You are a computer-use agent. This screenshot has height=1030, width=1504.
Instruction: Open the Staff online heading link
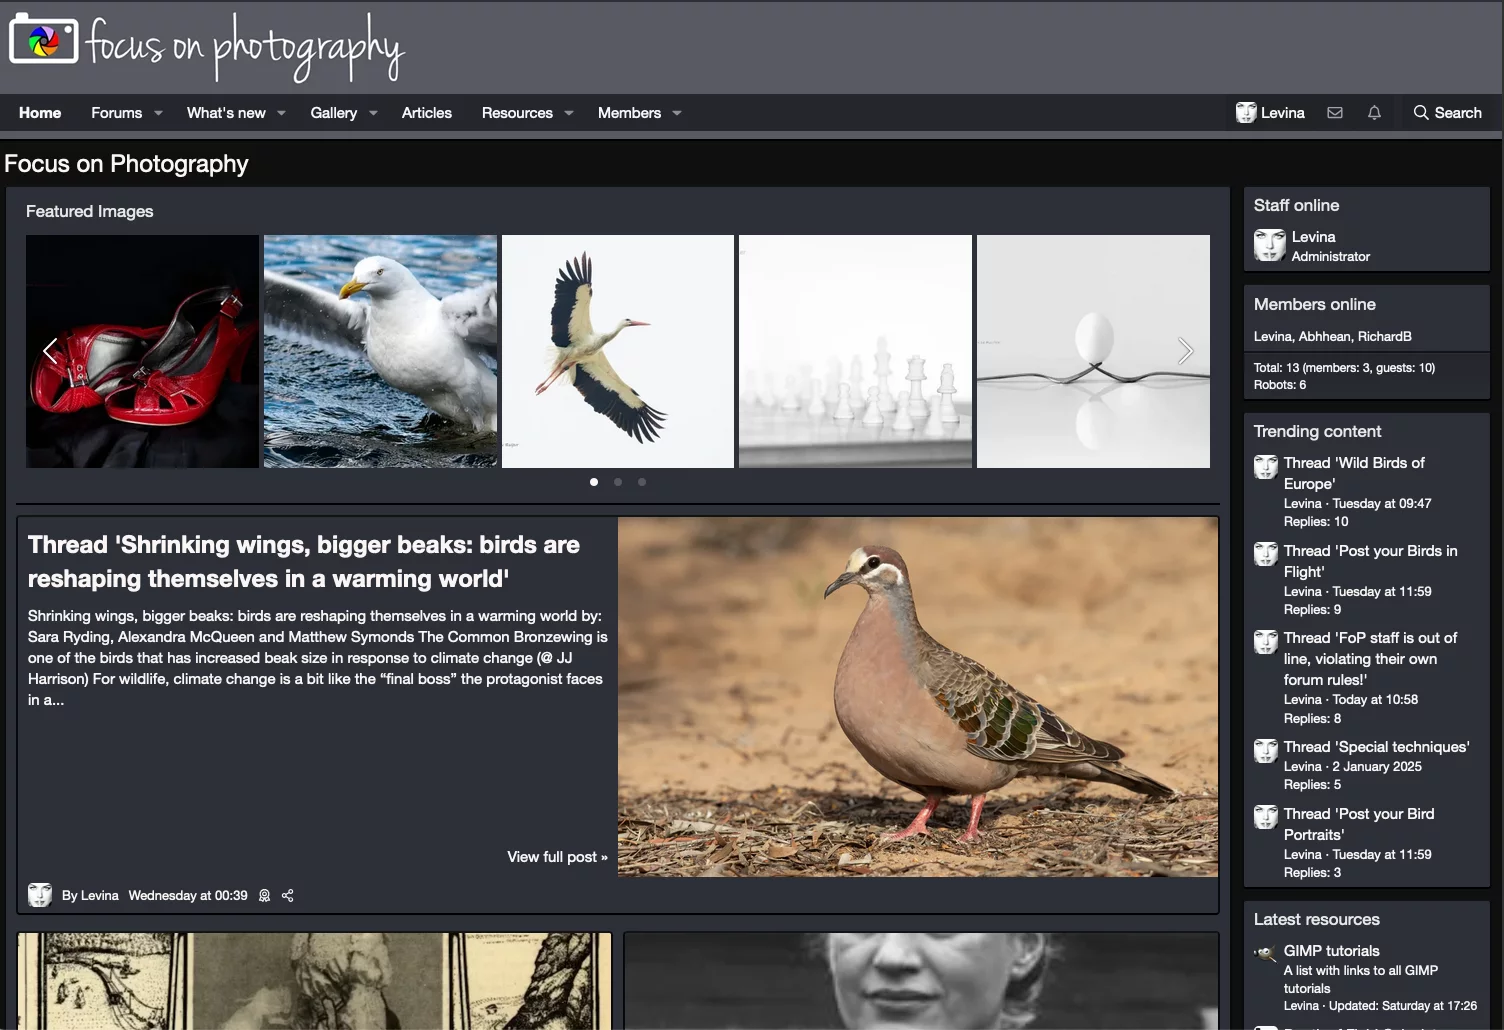point(1296,205)
